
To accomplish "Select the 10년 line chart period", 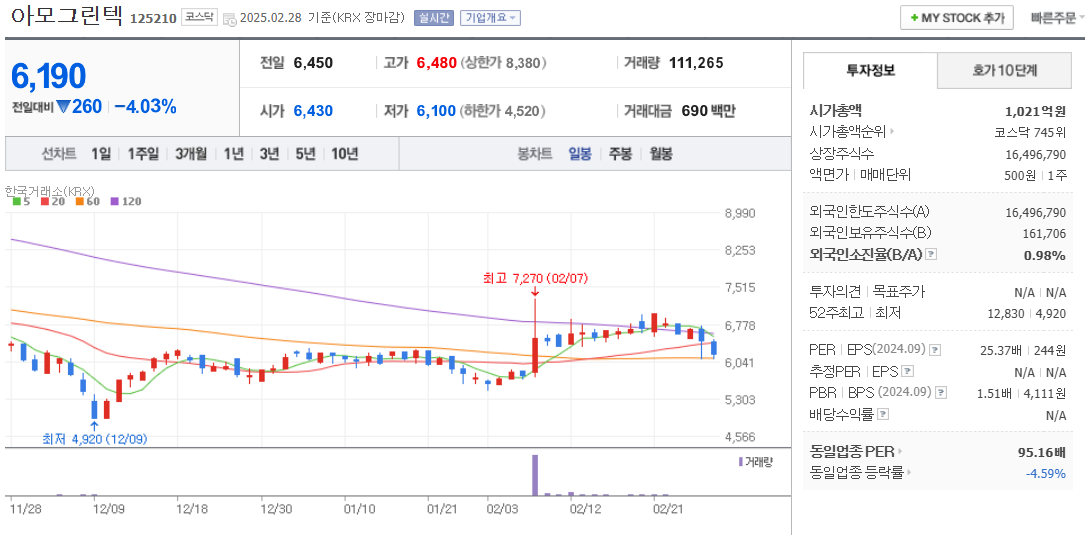I will [345, 154].
